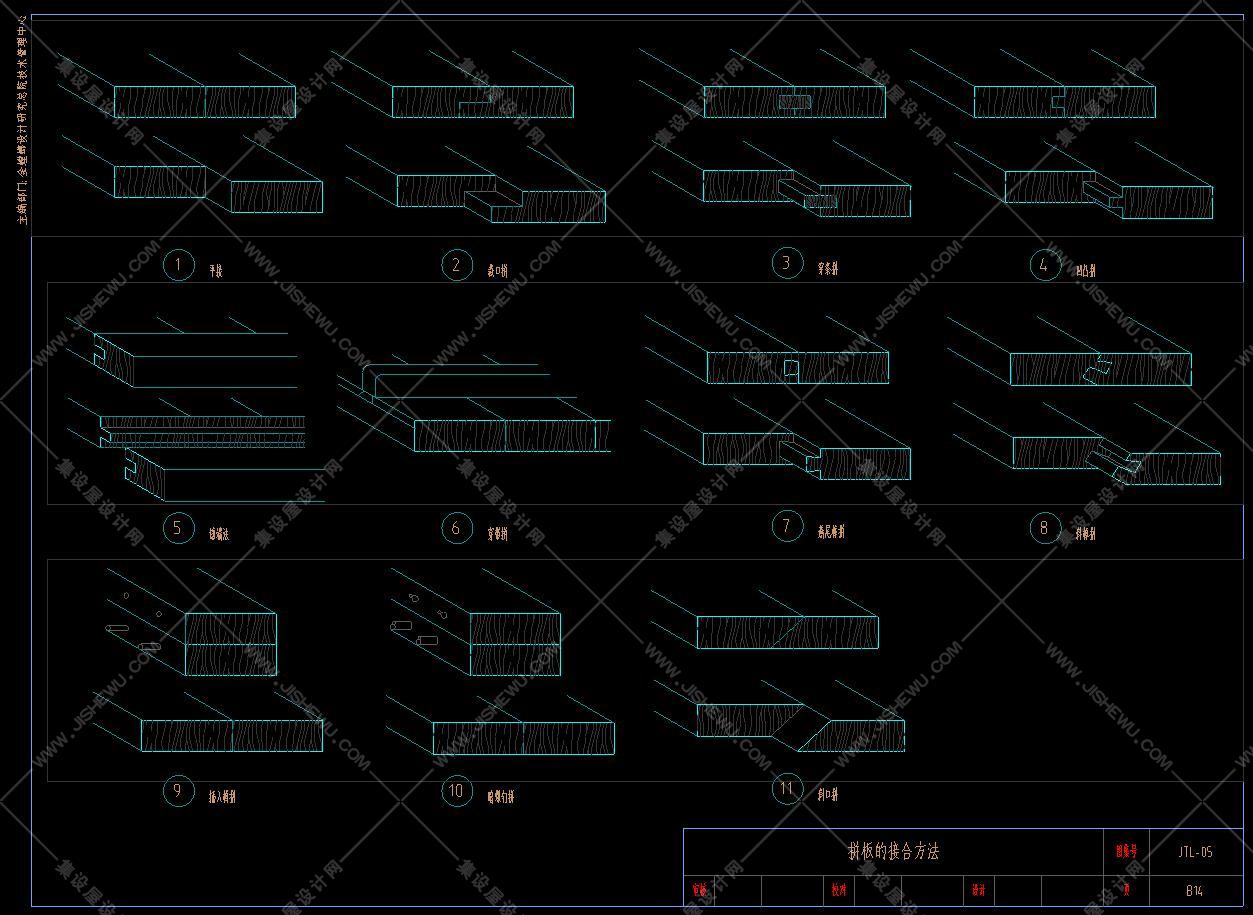Click the circled number 1 marker
This screenshot has height=915, width=1253.
[178, 265]
